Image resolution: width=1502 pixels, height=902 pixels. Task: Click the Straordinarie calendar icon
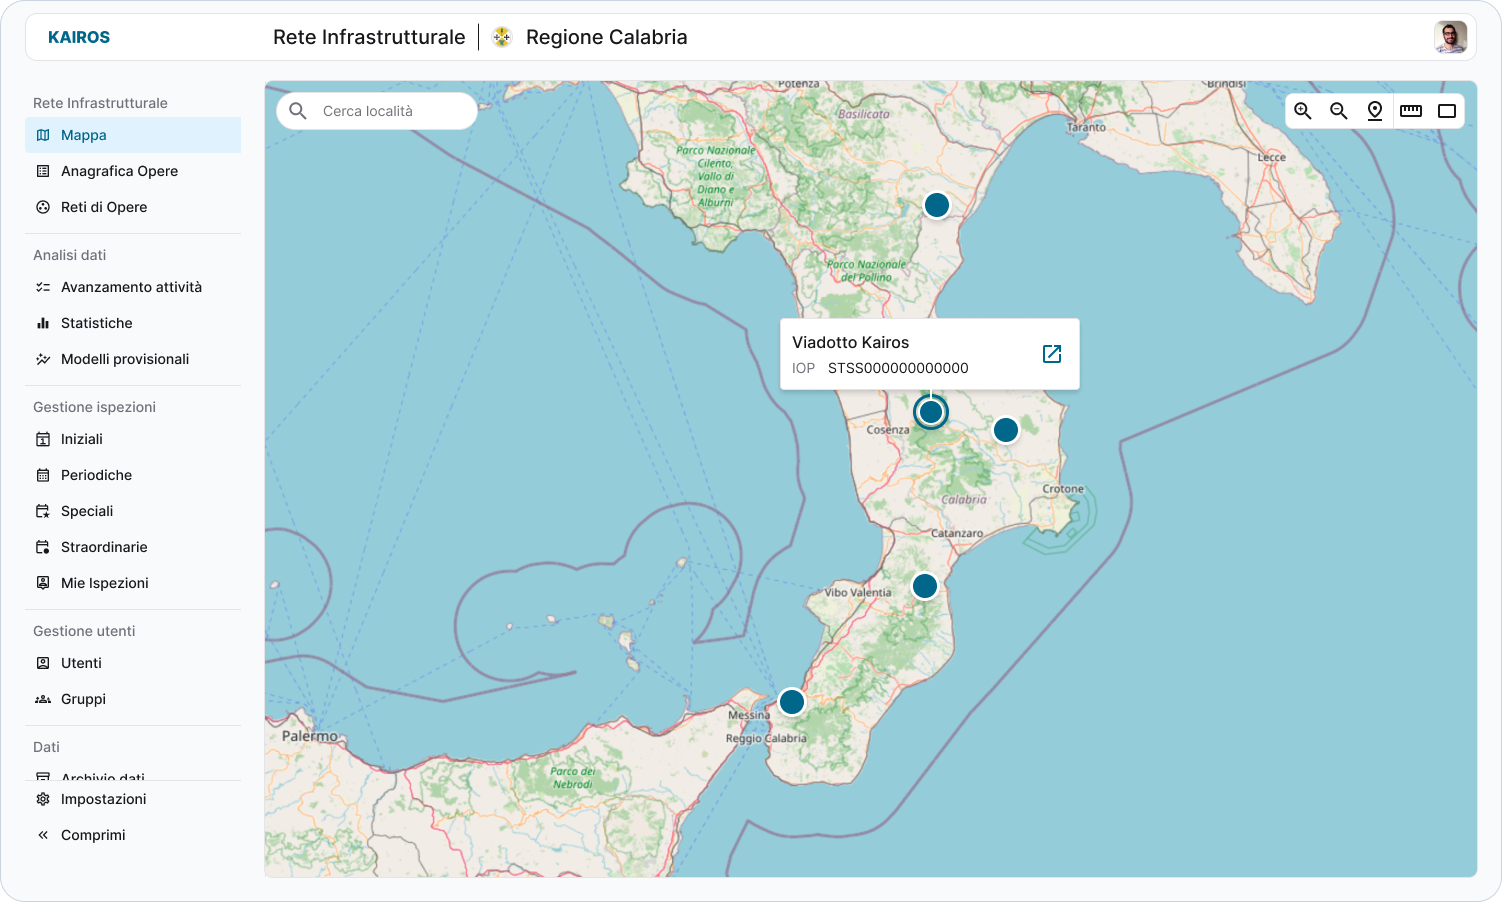pos(43,547)
